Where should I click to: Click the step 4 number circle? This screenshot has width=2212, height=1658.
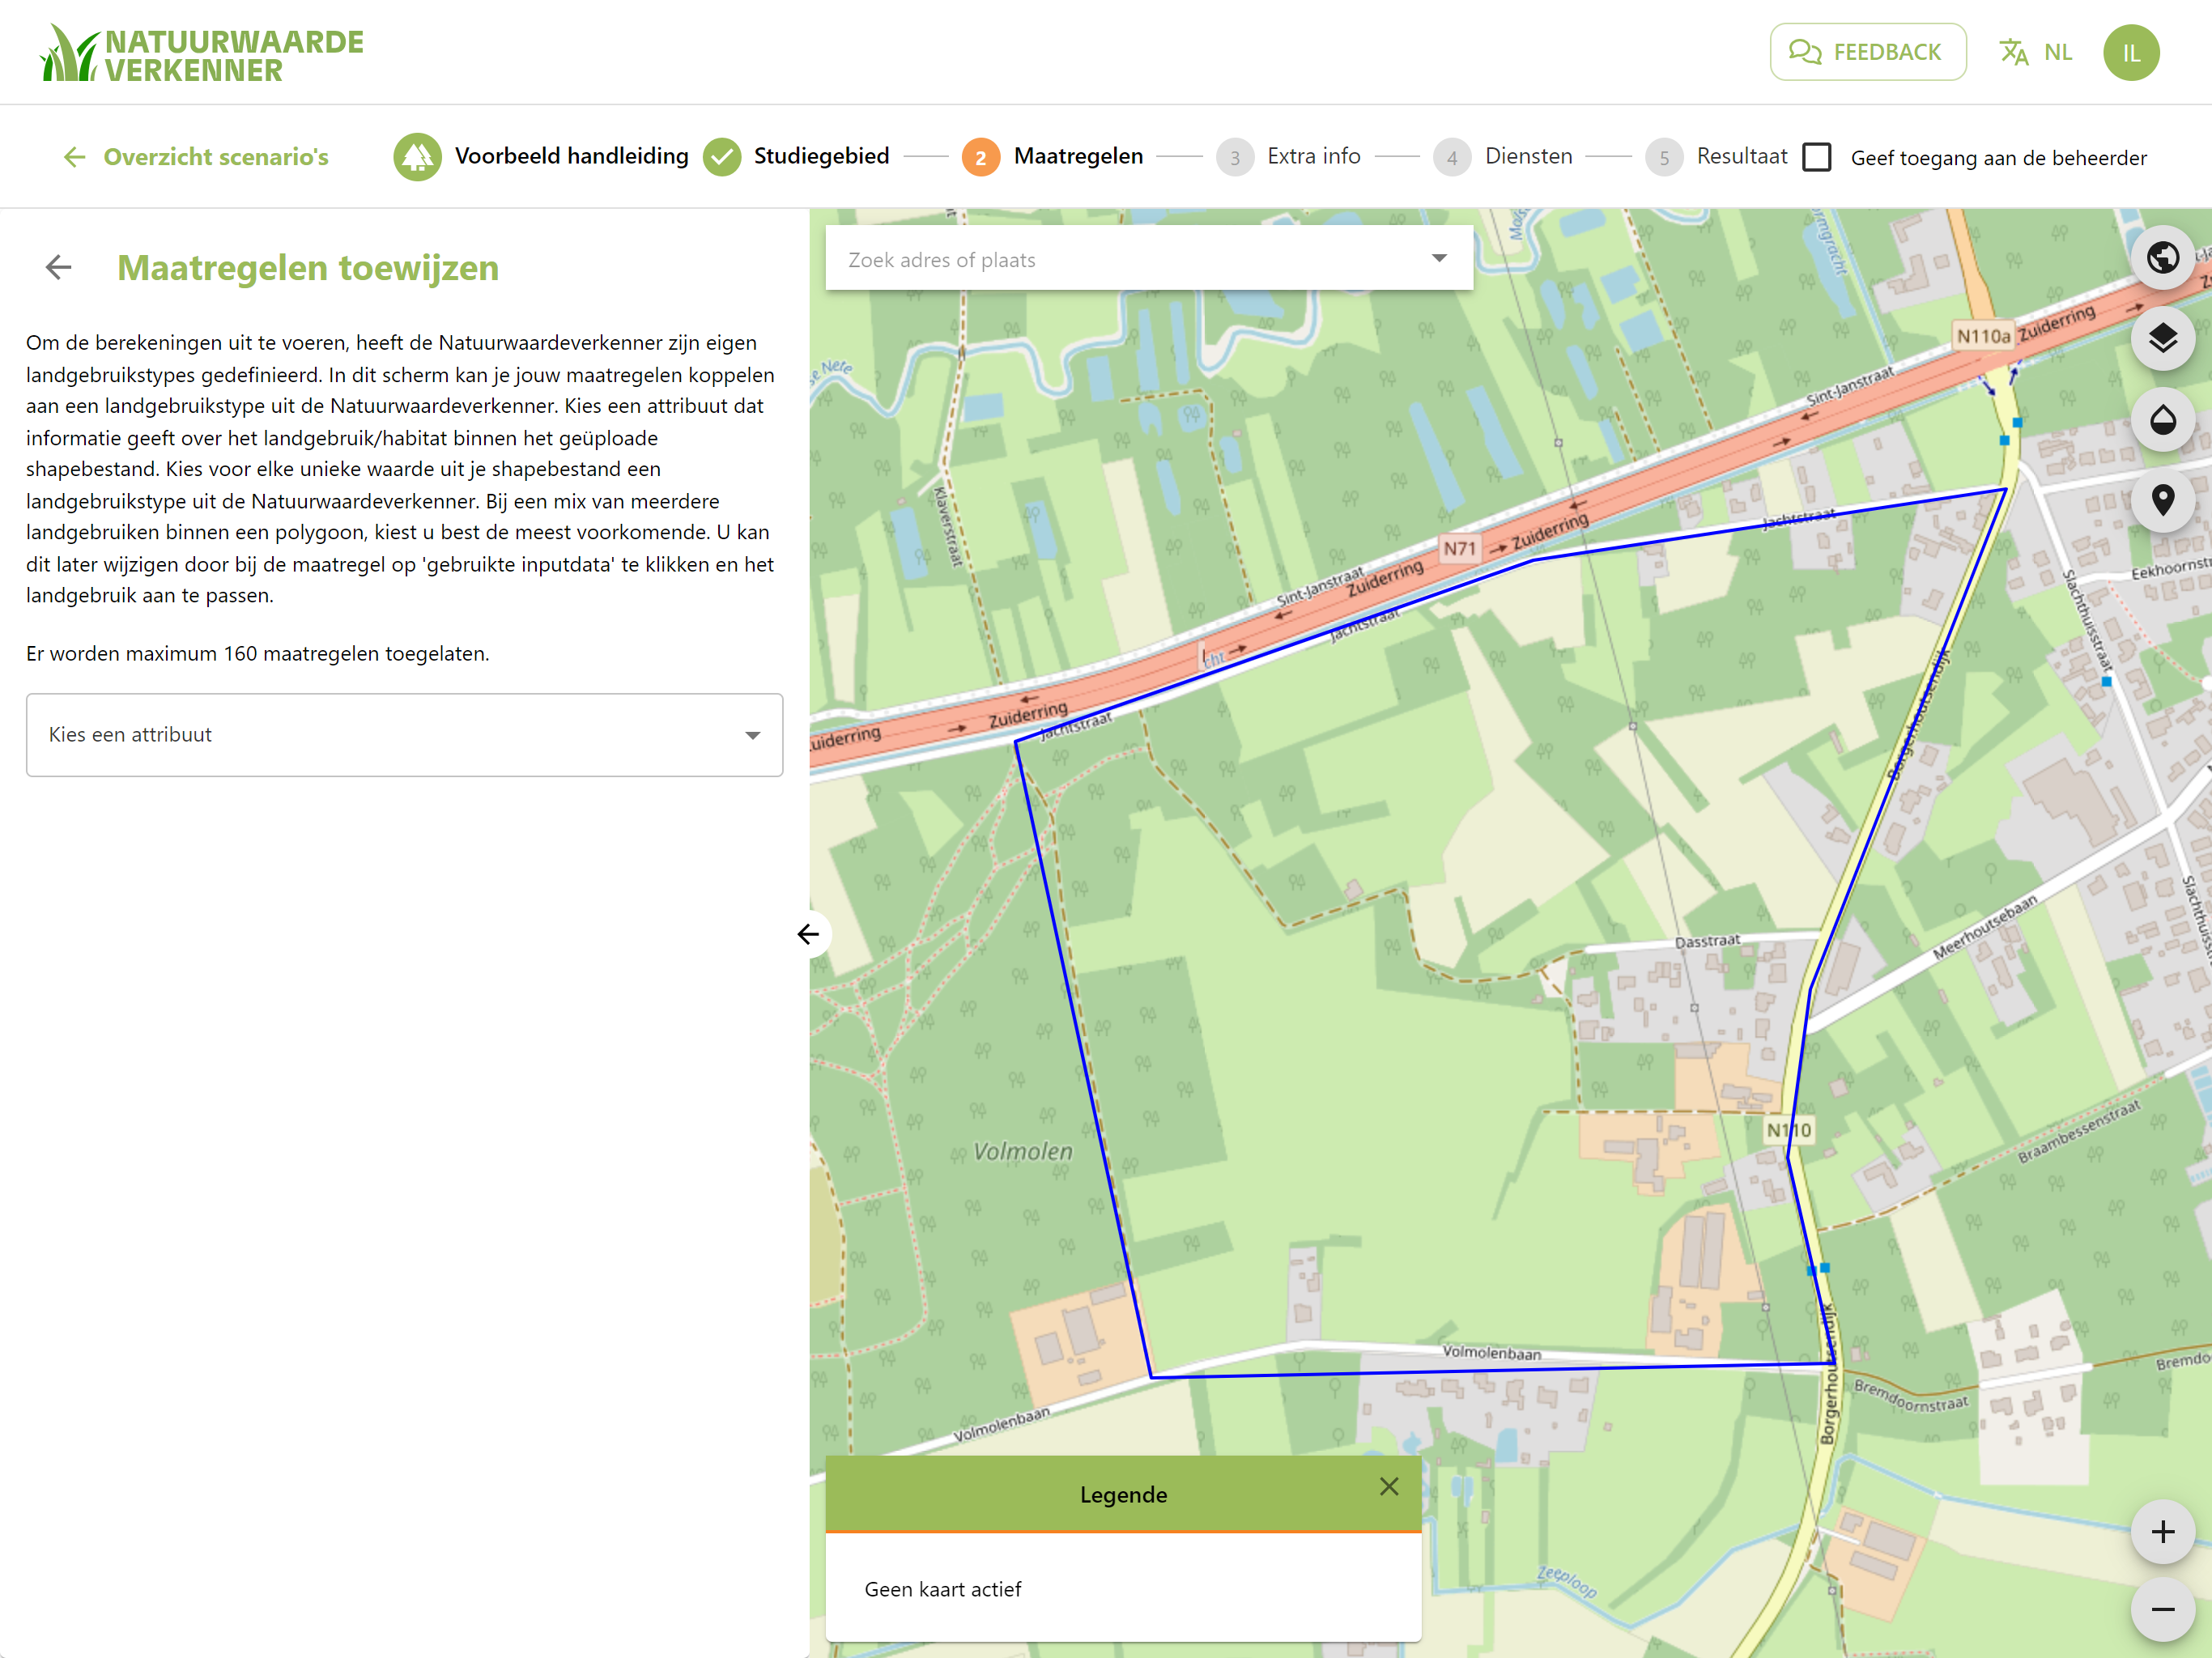[1452, 157]
